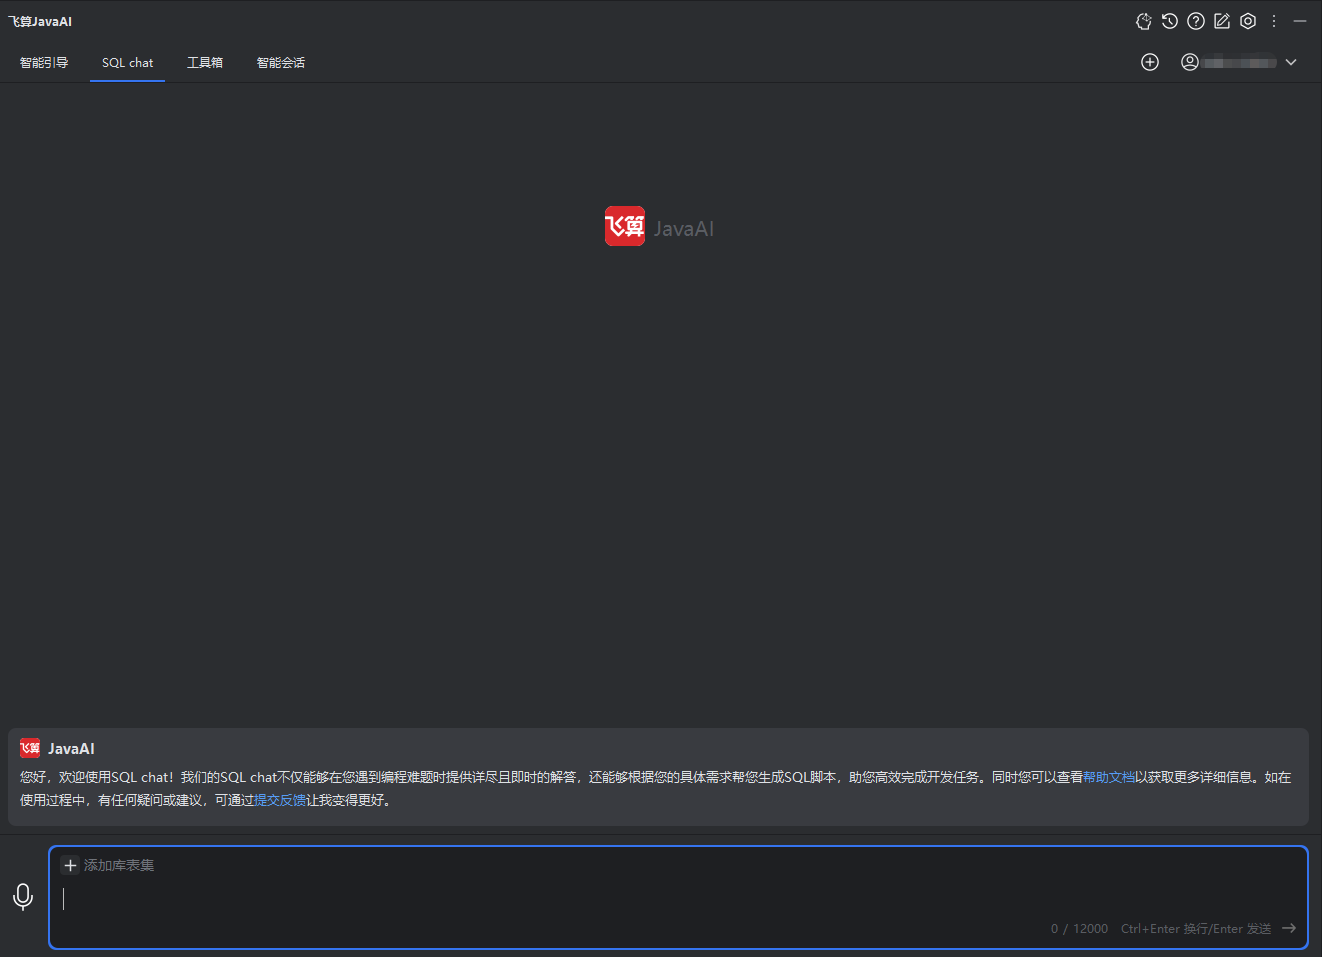Open the chat history clock icon

1170,21
